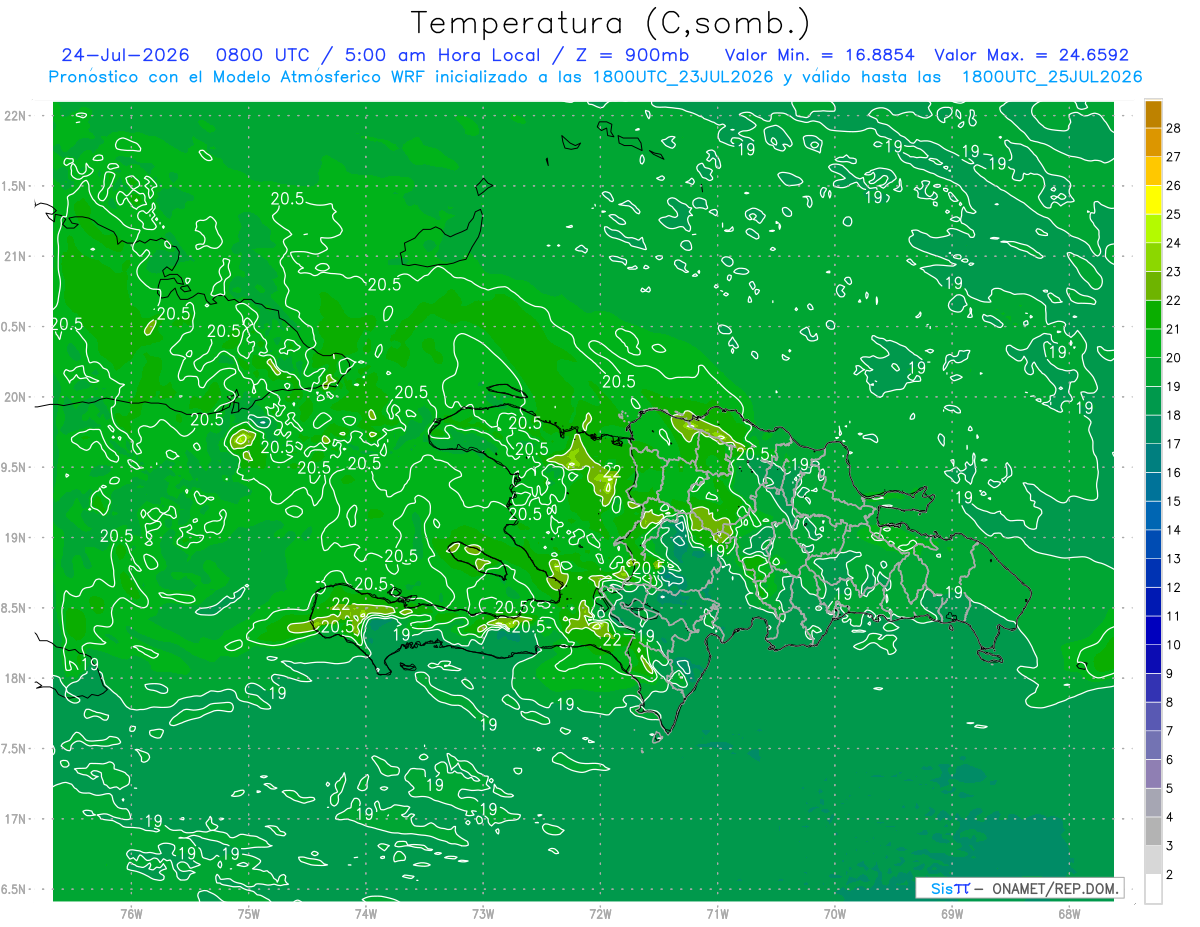The image size is (1200, 927).
Task: Click the ONAMET/REP.DOM. credit label
Action: [1057, 888]
